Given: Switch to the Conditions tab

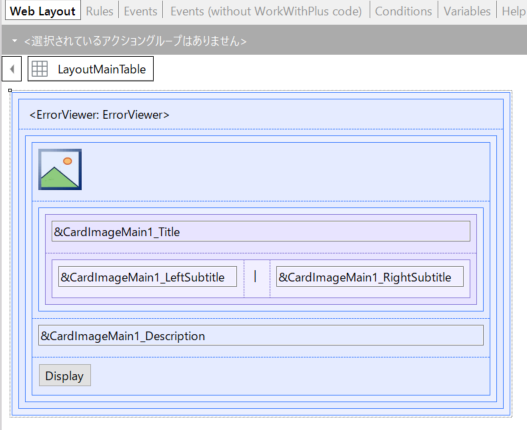Looking at the screenshot, I should click(x=403, y=11).
